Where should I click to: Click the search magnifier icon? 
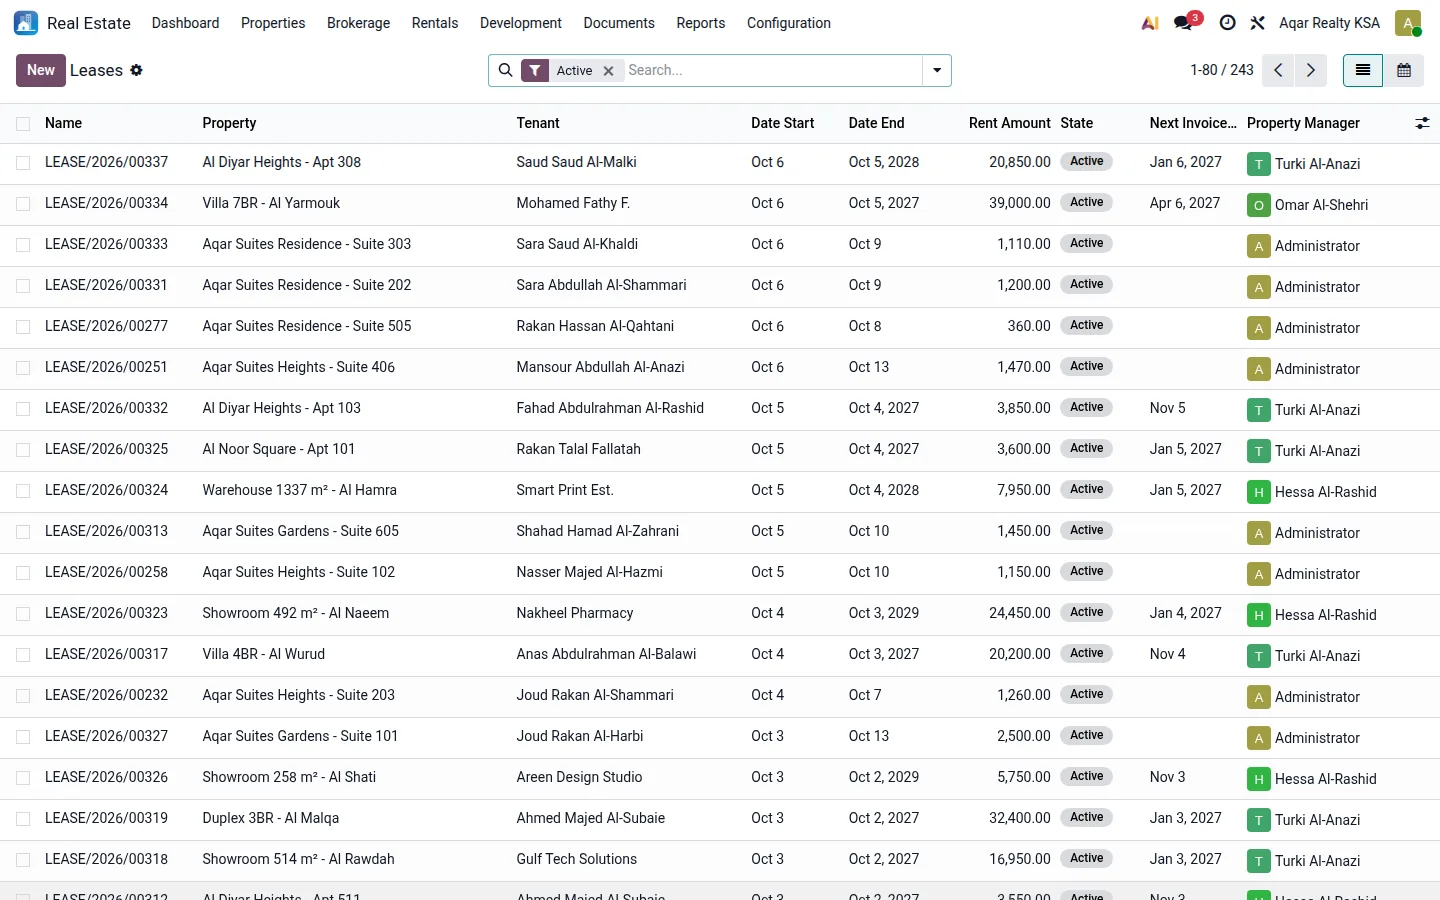click(506, 70)
